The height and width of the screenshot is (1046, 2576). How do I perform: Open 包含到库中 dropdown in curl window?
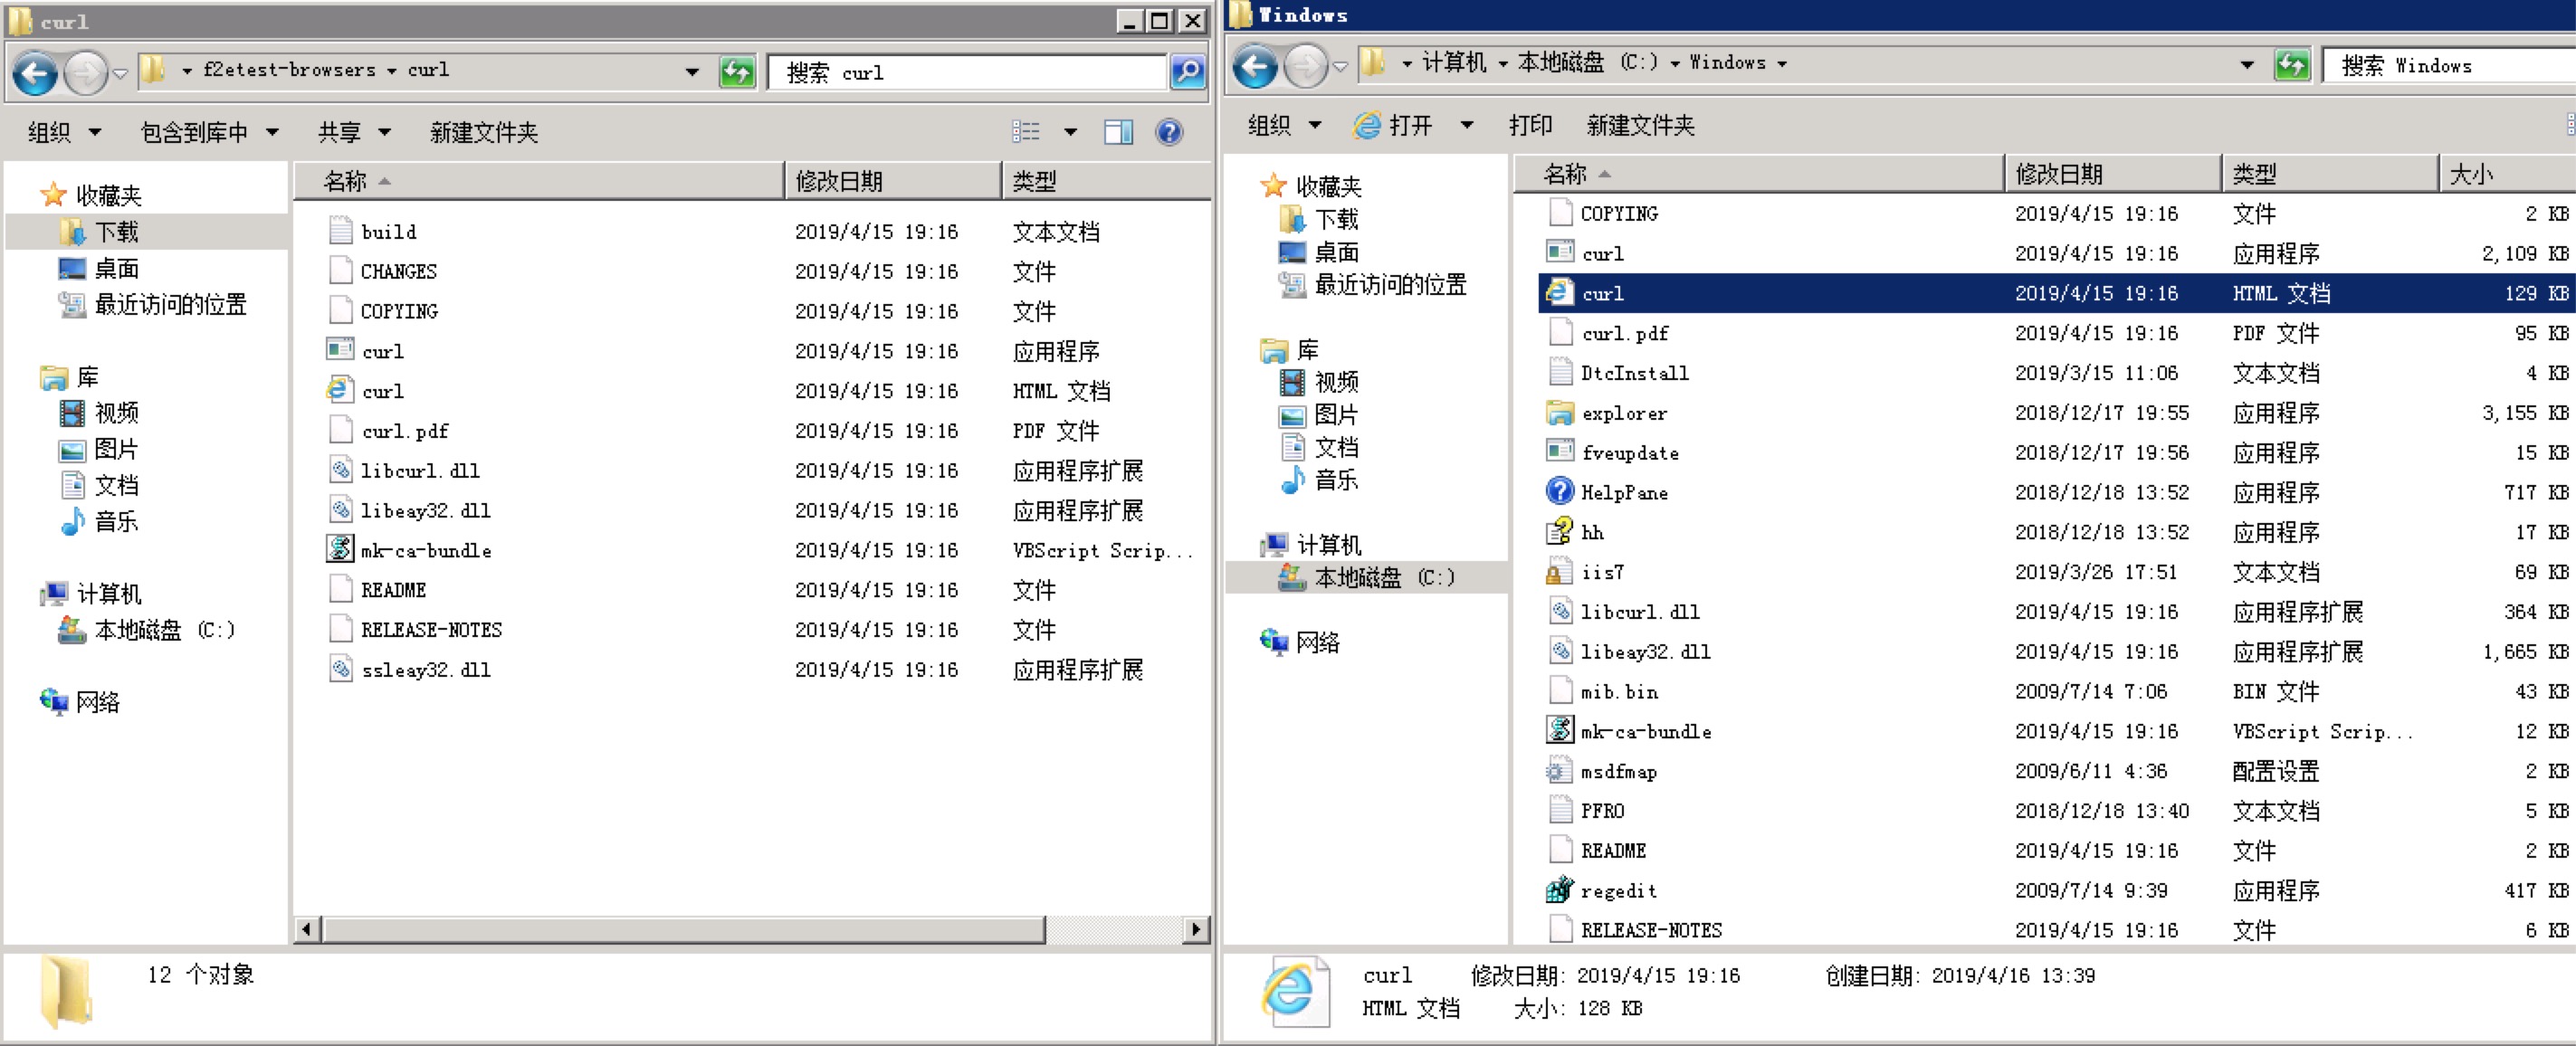209,132
